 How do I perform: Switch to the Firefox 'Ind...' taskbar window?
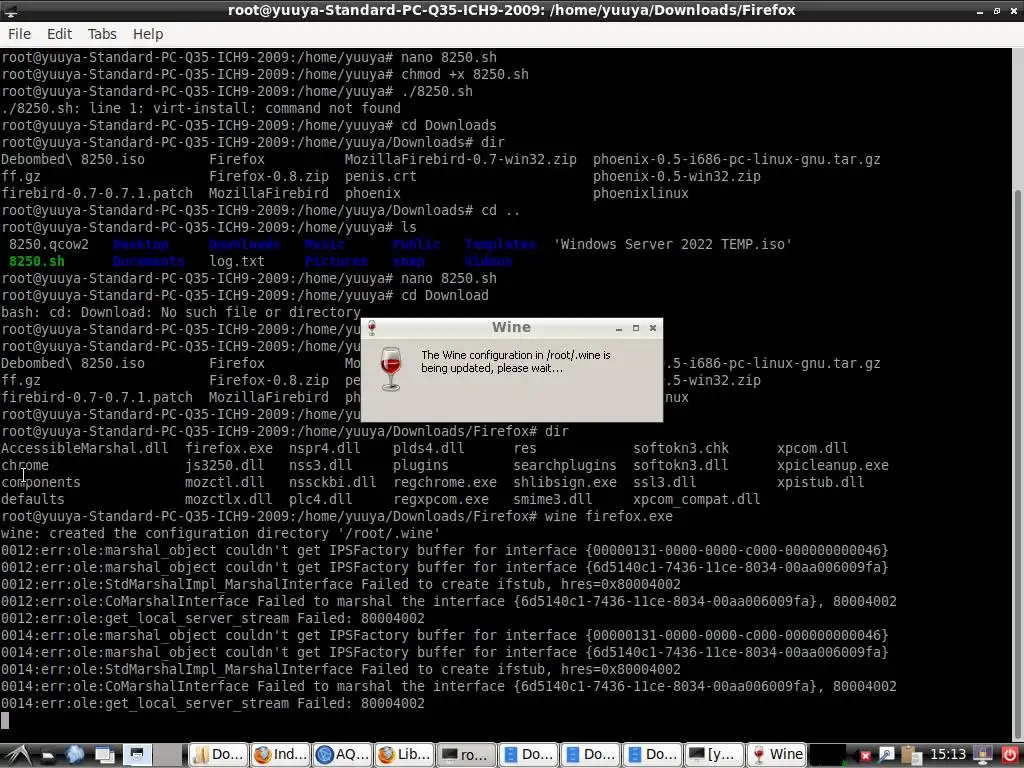tap(280, 755)
